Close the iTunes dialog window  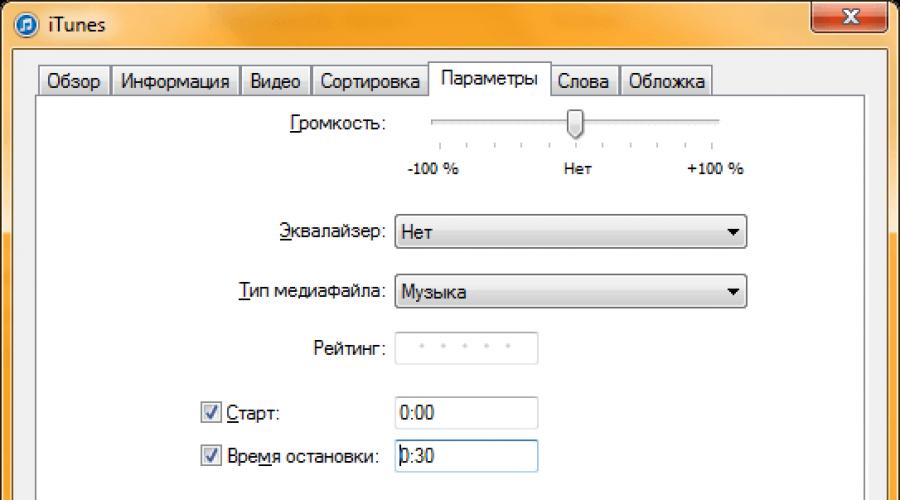[x=849, y=17]
